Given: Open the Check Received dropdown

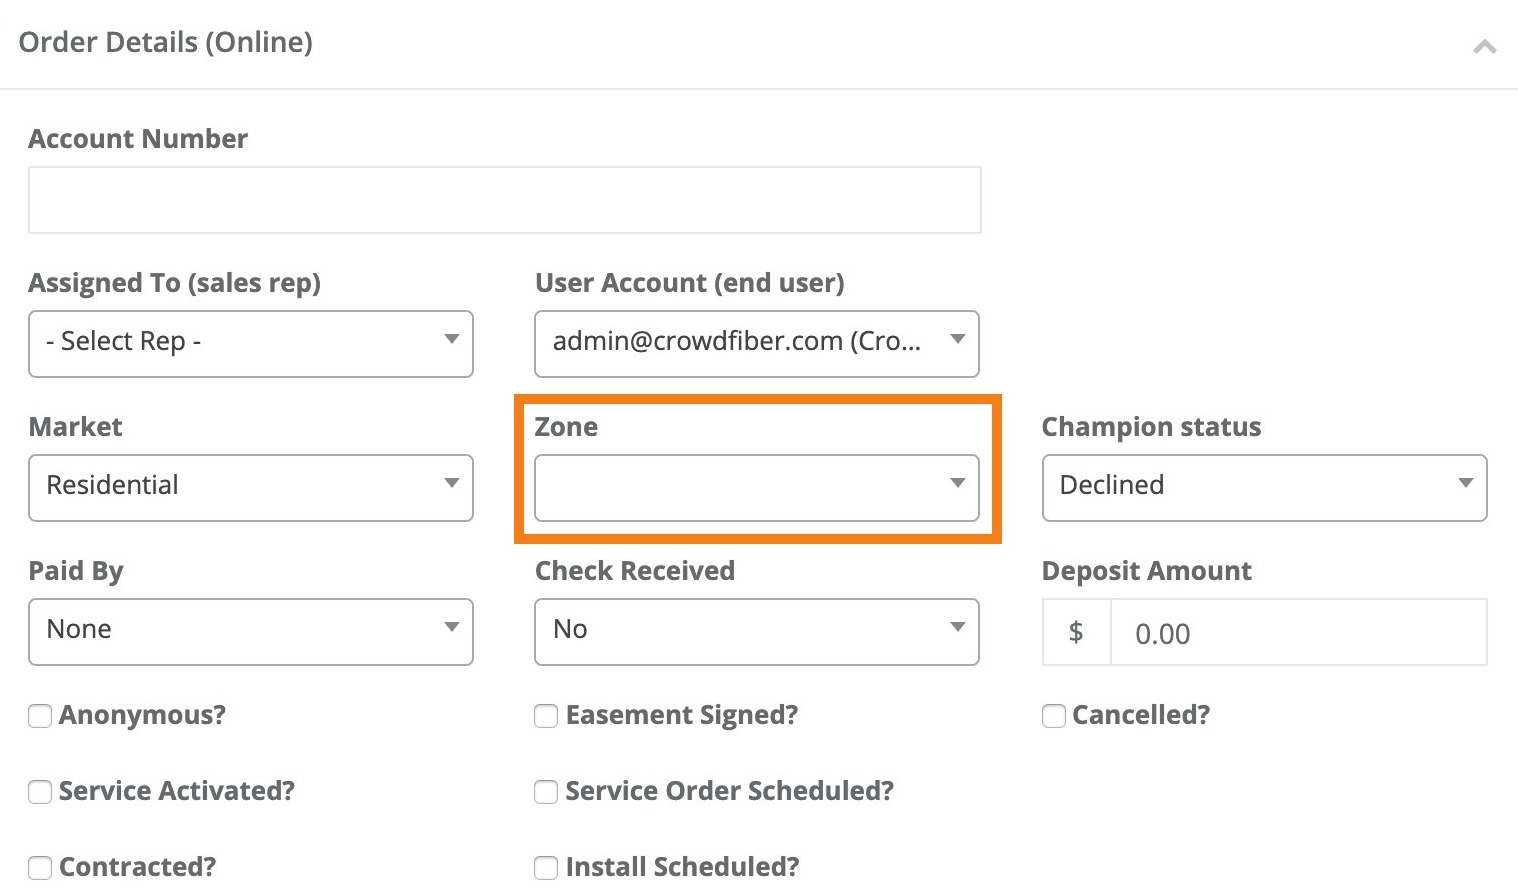Looking at the screenshot, I should pyautogui.click(x=756, y=631).
